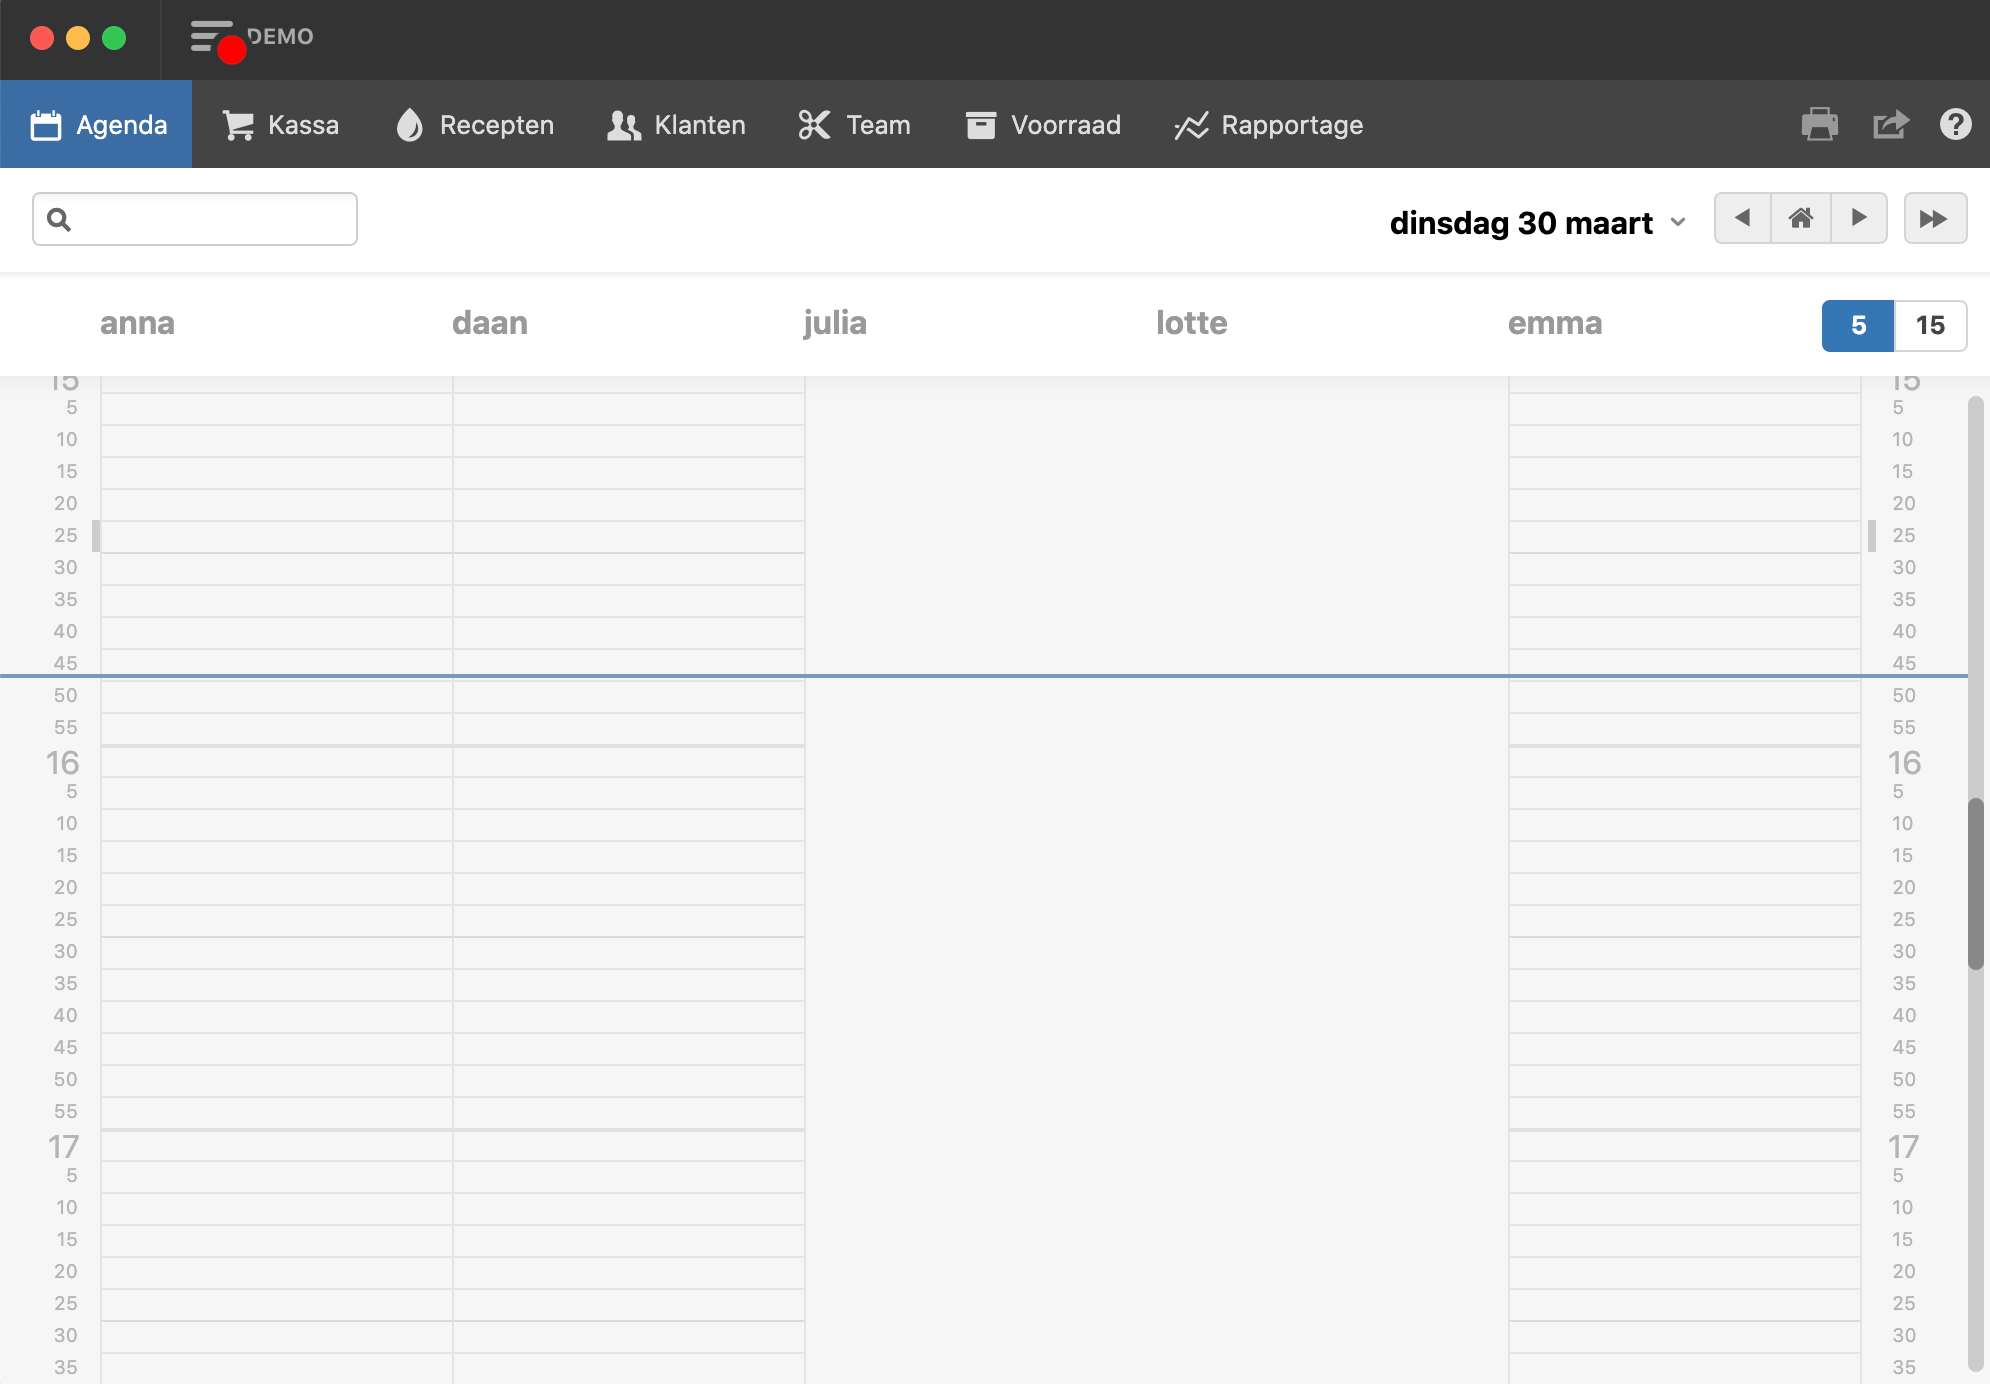The image size is (1990, 1384).
Task: Switch to 15-minute interval view
Action: 1930,325
